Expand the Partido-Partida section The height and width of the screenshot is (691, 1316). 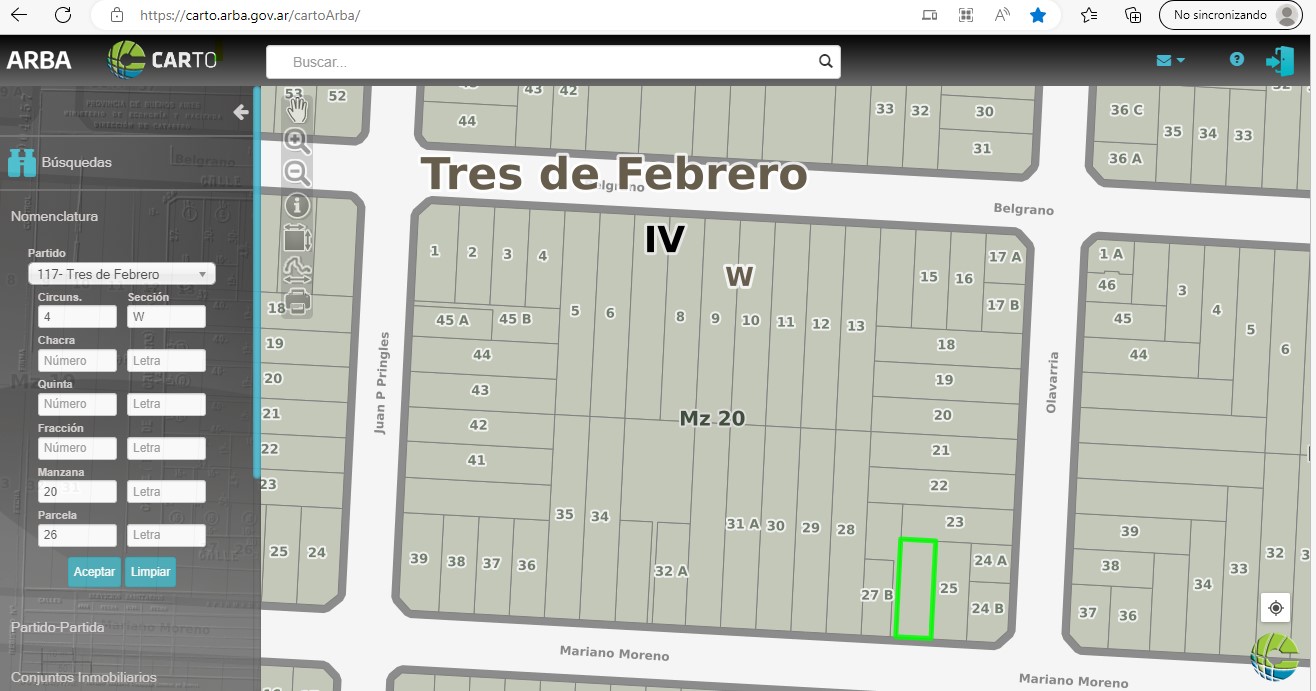pyautogui.click(x=58, y=627)
